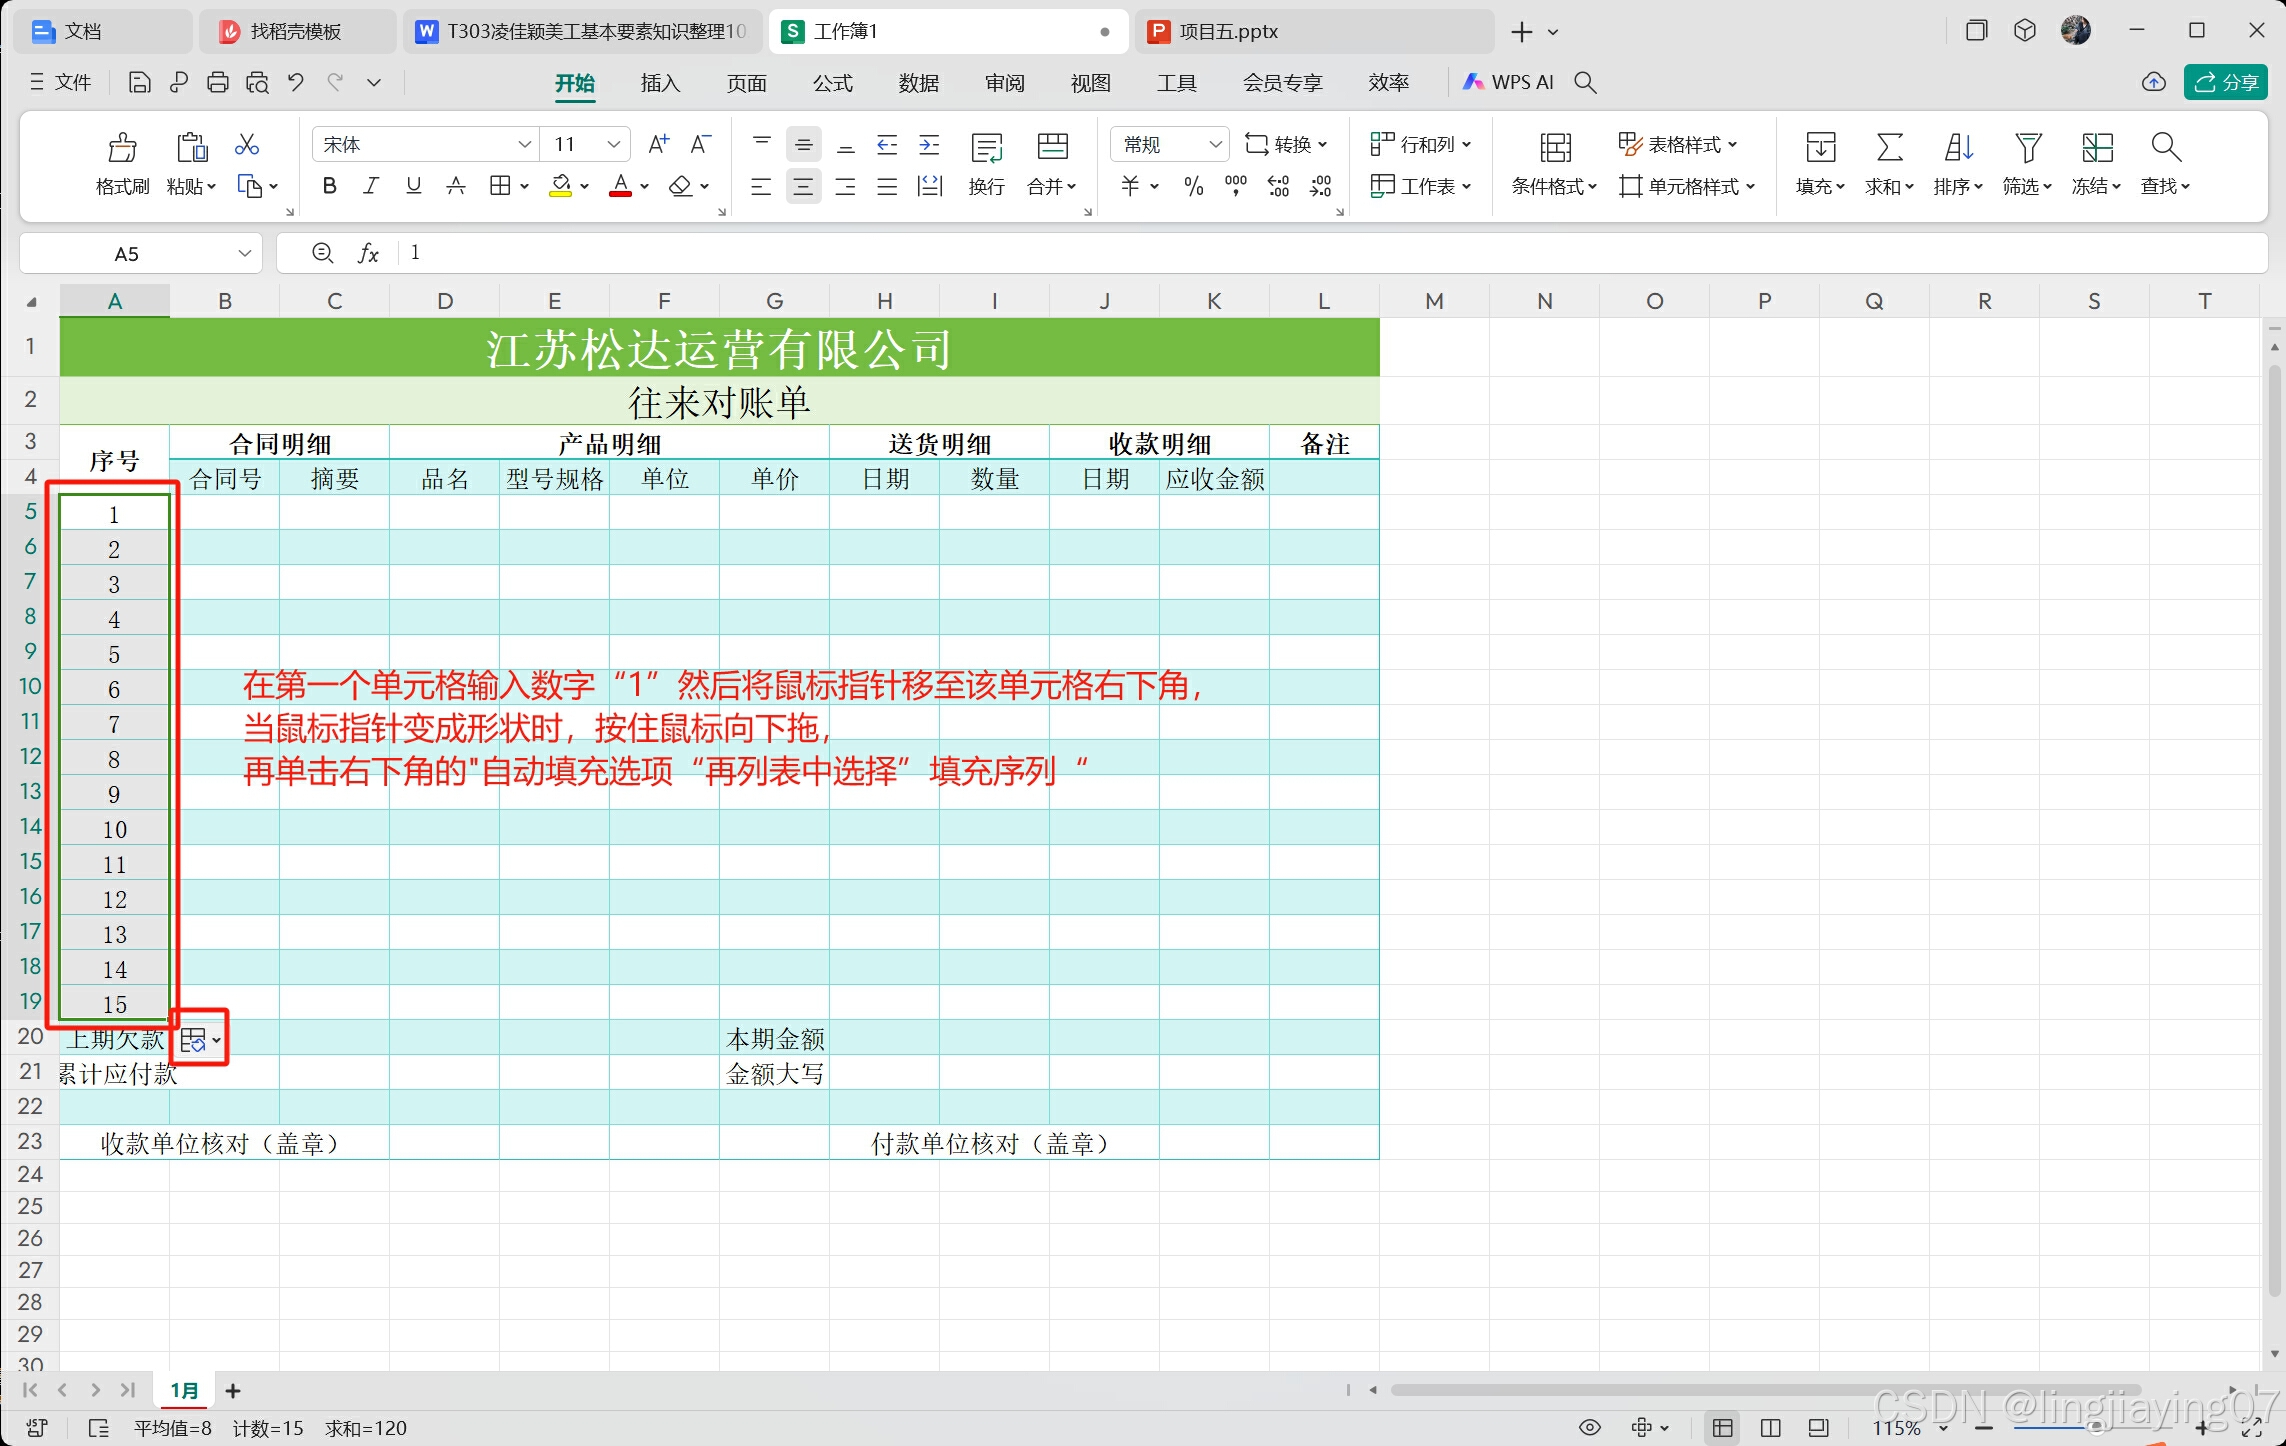Click the WPS AI button
This screenshot has width=2286, height=1446.
click(x=1508, y=83)
